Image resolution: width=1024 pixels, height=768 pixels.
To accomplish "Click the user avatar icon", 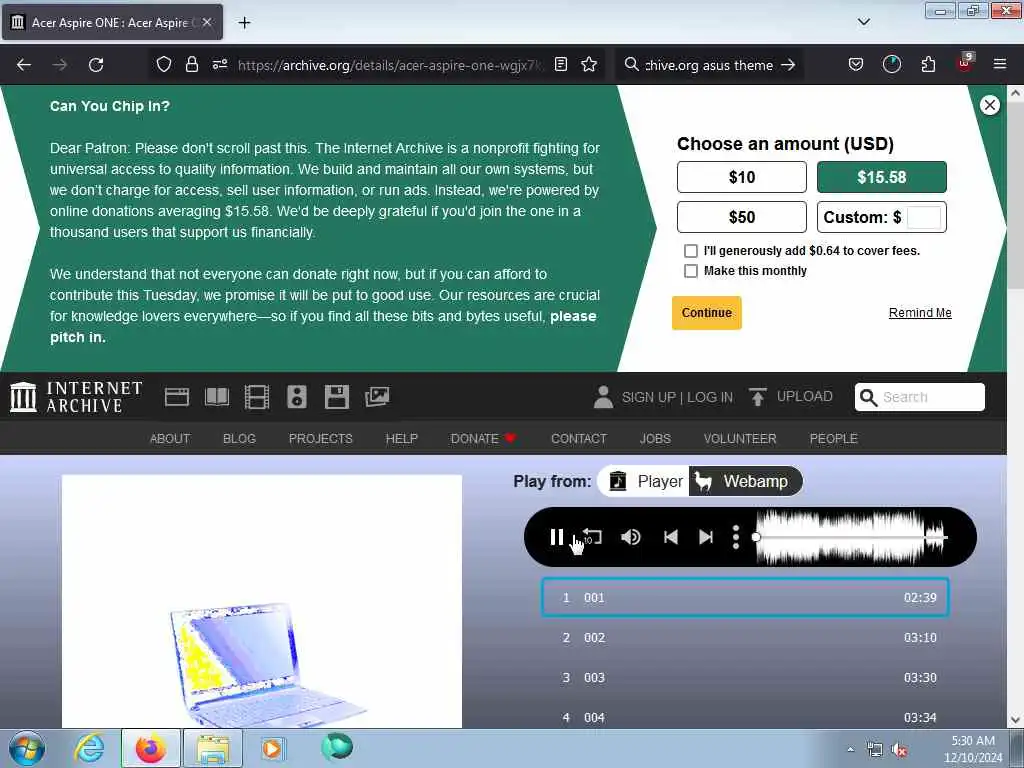I will (603, 397).
